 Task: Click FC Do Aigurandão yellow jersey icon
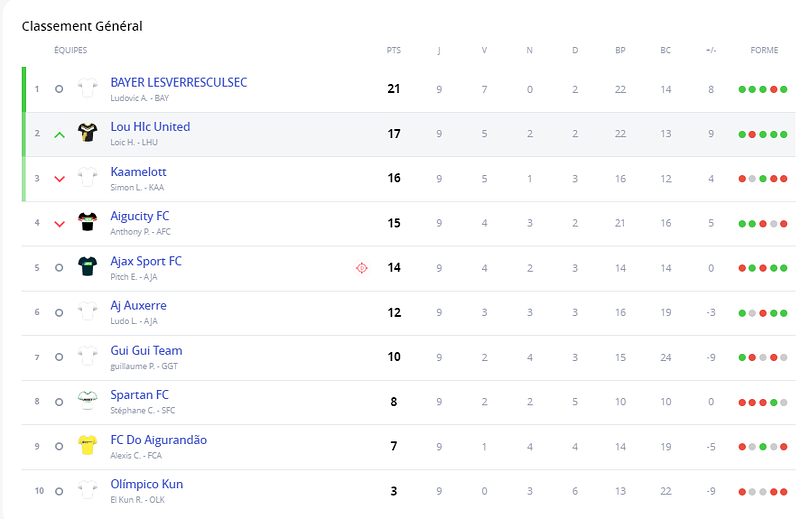(x=87, y=445)
